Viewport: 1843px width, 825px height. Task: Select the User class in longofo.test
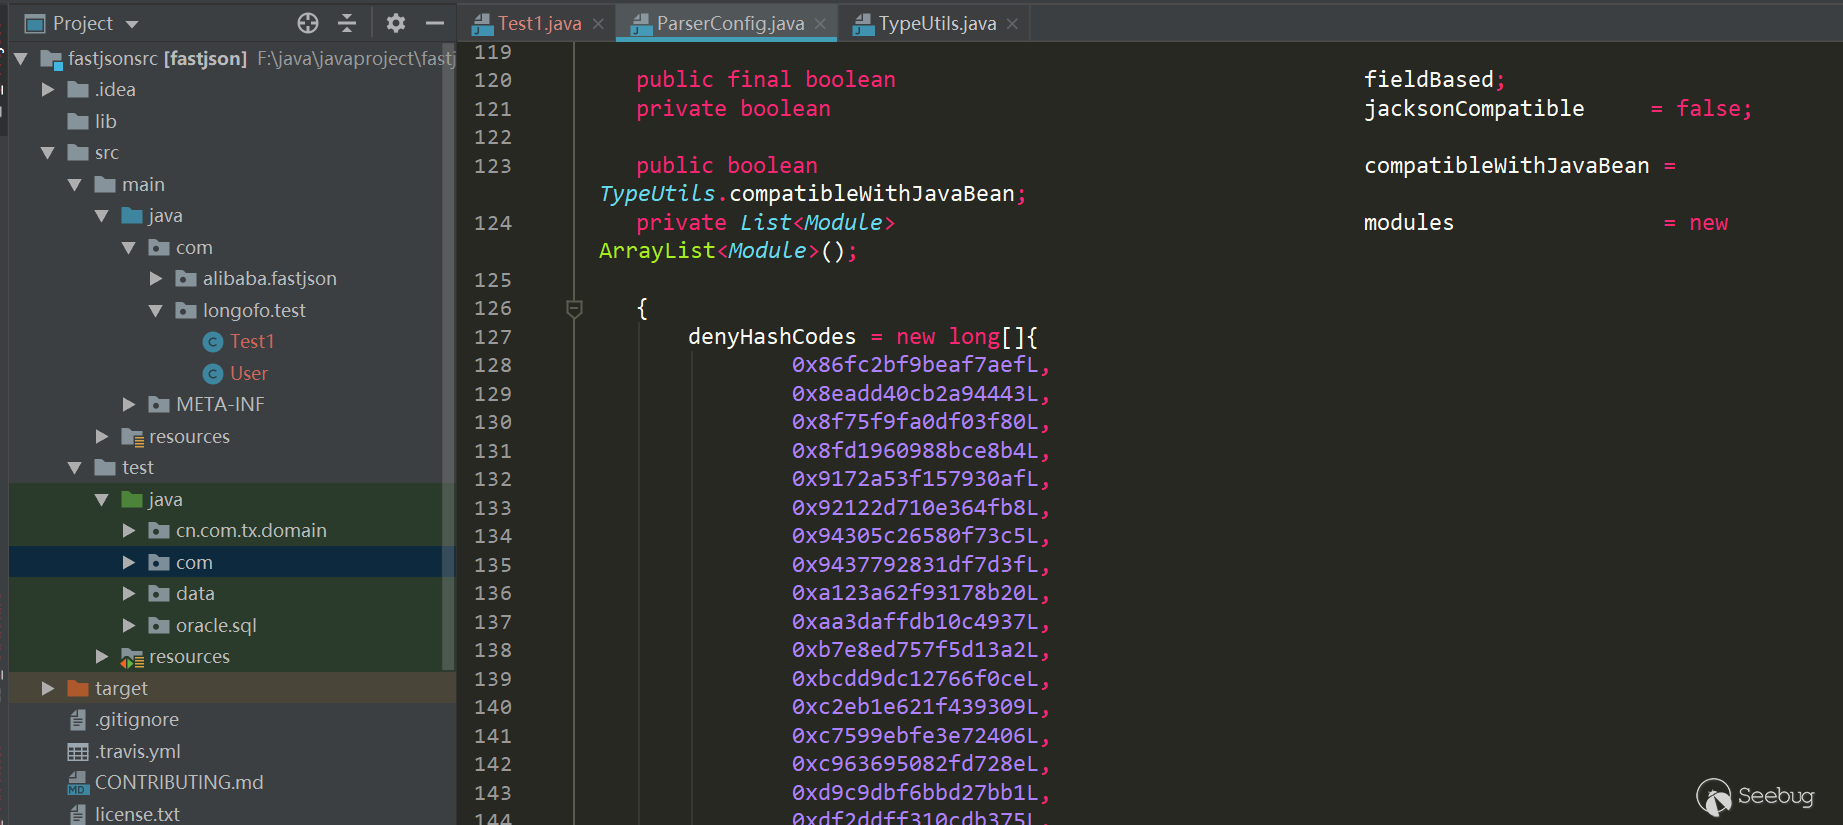pyautogui.click(x=249, y=373)
